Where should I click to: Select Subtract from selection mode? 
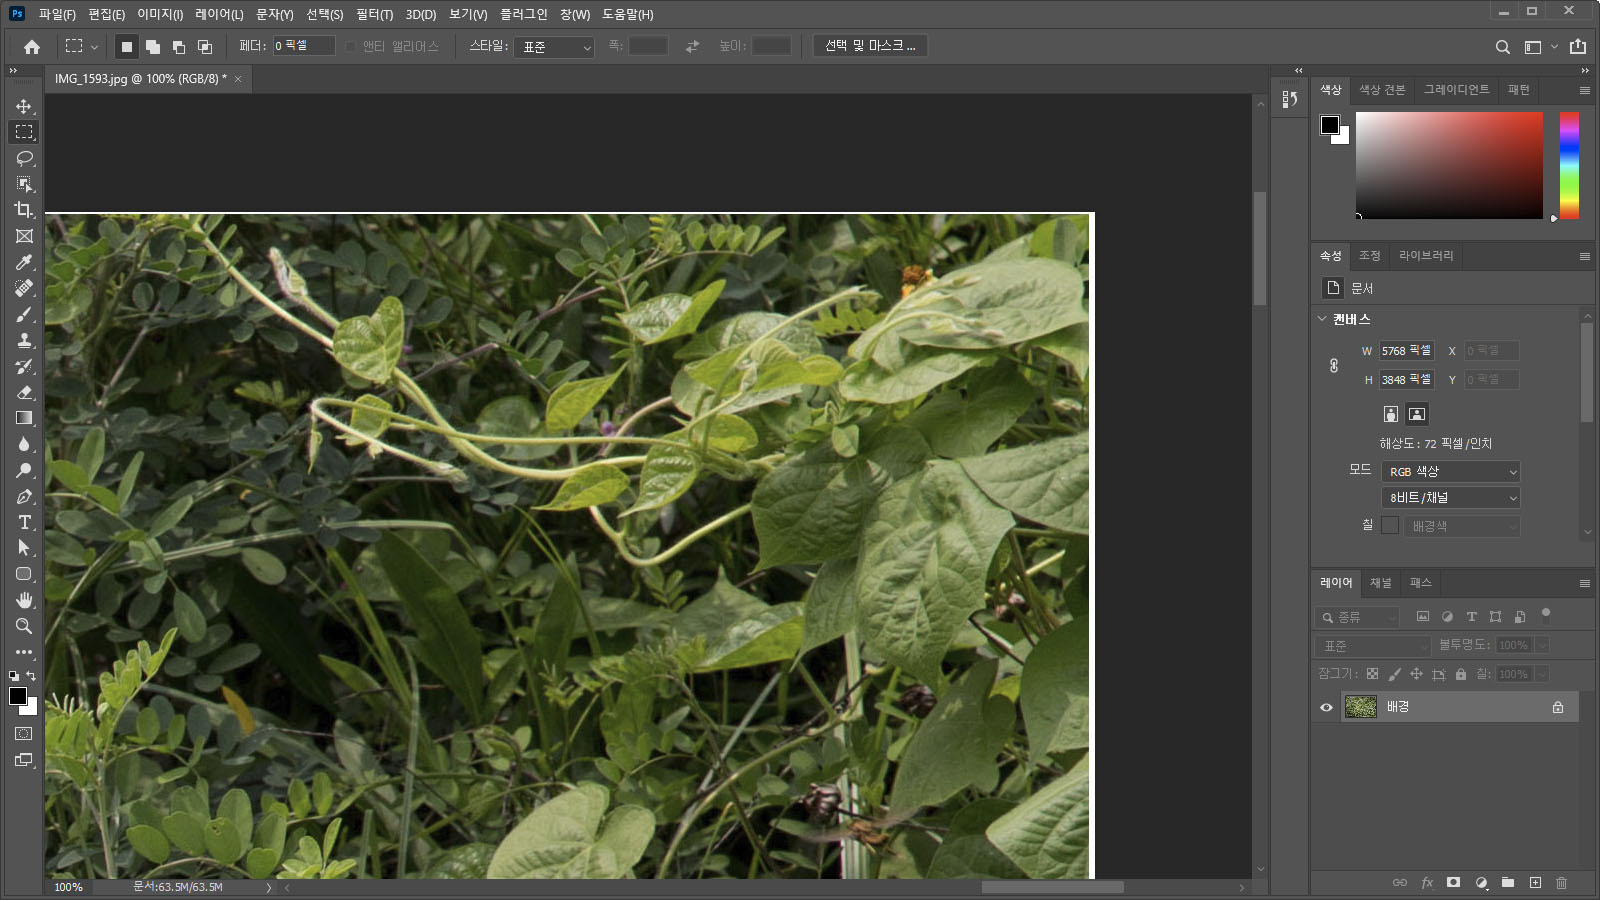[179, 46]
